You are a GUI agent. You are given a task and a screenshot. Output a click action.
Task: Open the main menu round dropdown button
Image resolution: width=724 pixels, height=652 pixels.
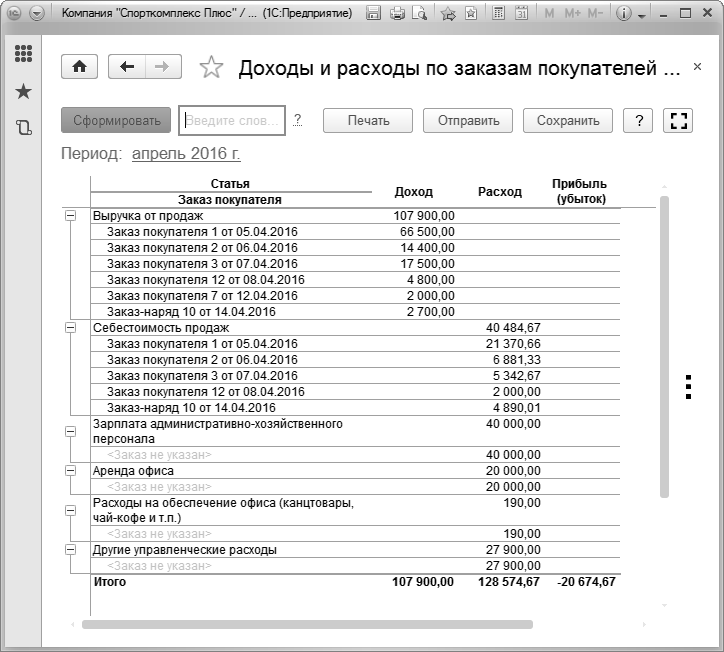[x=37, y=13]
